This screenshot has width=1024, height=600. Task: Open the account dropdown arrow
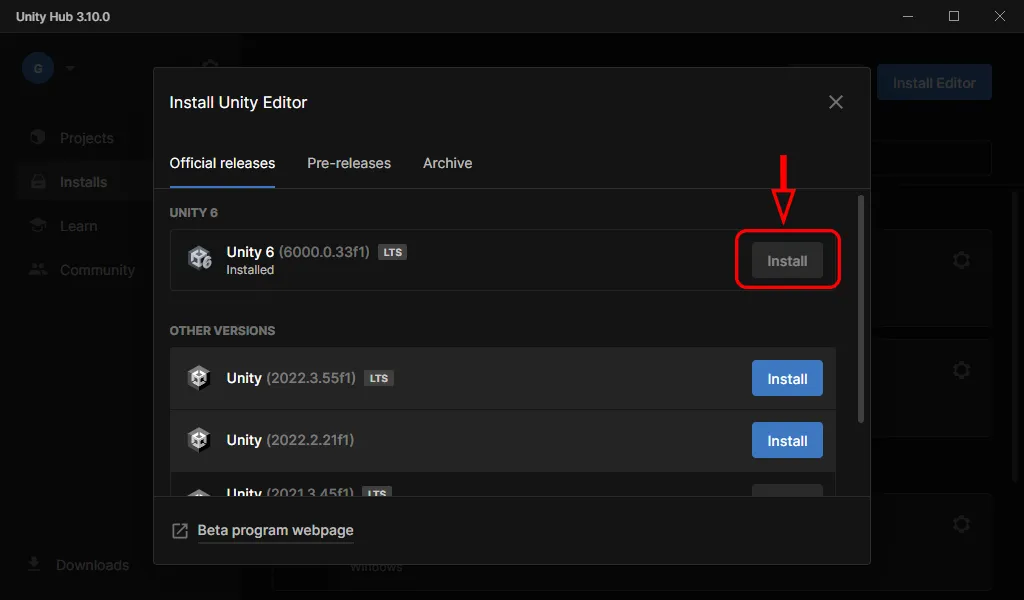coord(70,69)
